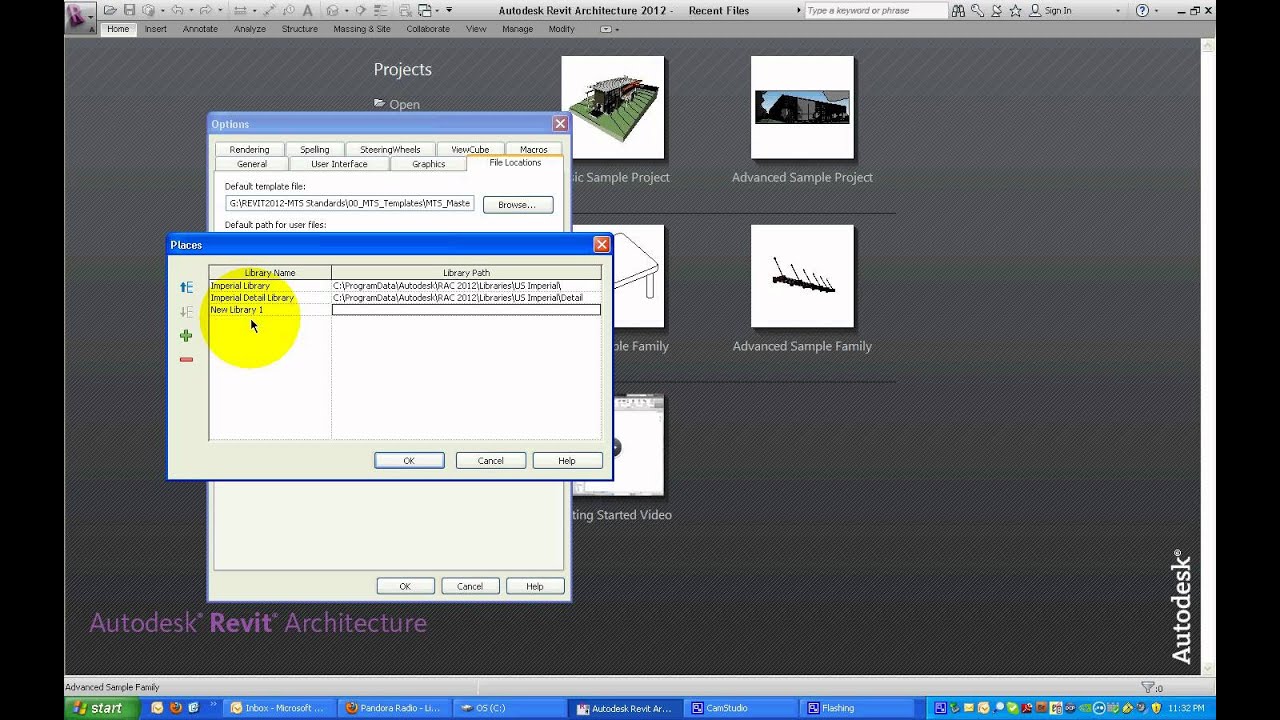Image resolution: width=1280 pixels, height=720 pixels.
Task: Select the Imperial Library row name
Action: pos(240,286)
